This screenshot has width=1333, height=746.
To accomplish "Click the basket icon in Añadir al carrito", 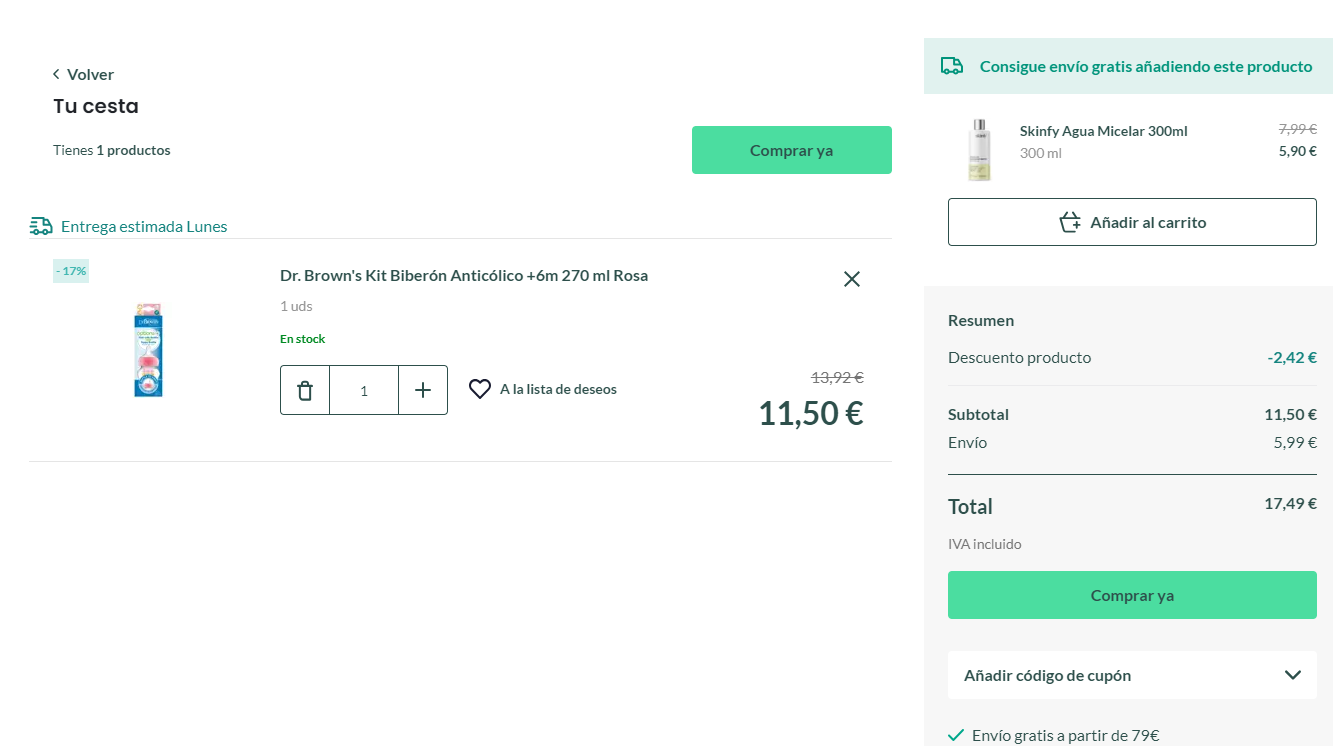I will tap(1070, 222).
